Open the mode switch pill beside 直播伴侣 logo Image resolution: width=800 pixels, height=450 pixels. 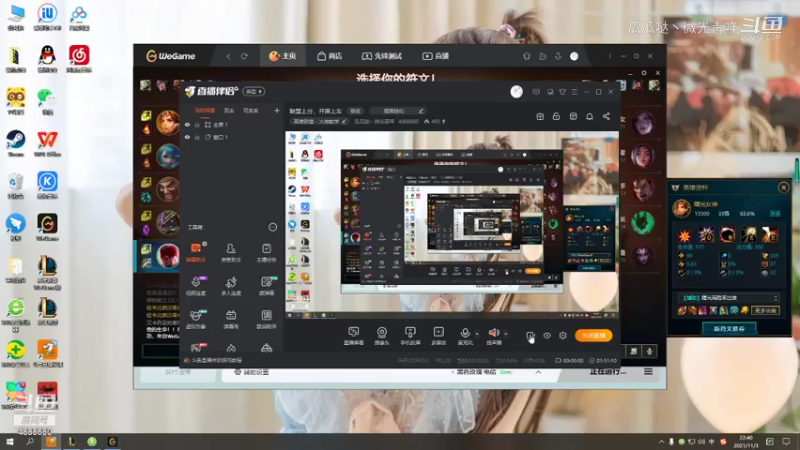[254, 92]
